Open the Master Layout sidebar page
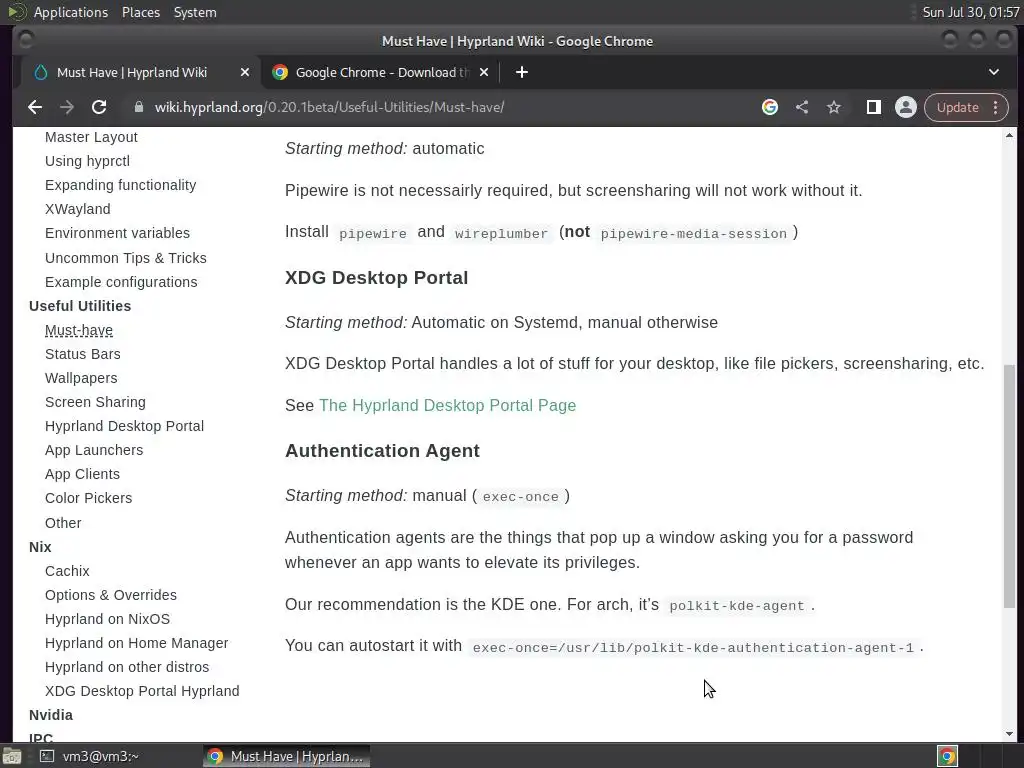This screenshot has width=1024, height=768. click(x=91, y=137)
